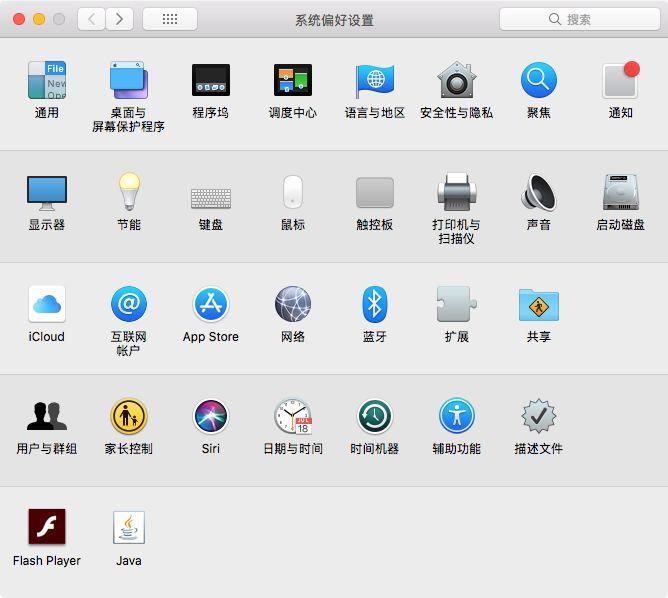The image size is (668, 598).
Task: Open the 鼠标 mouse preferences
Action: tap(293, 192)
